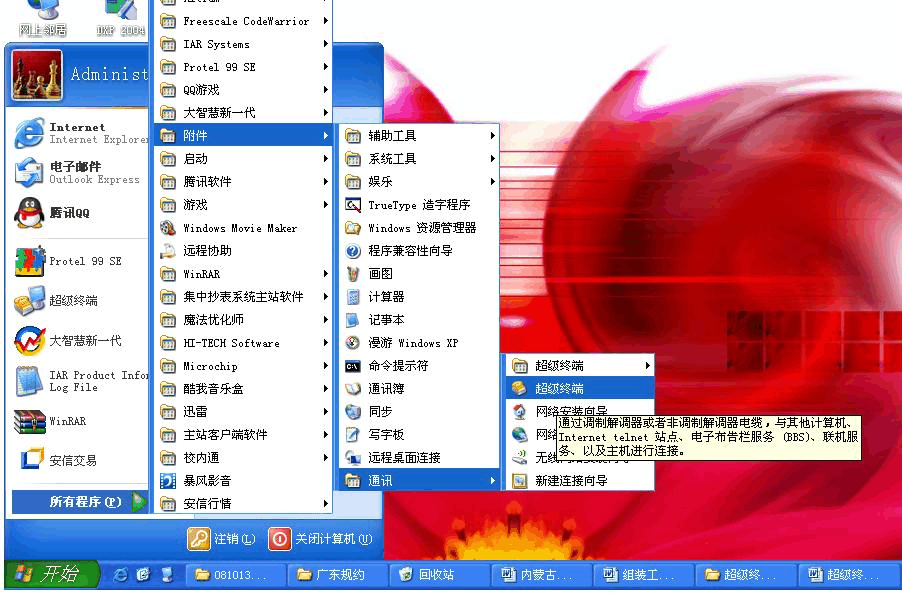Image resolution: width=902 pixels, height=593 pixels.
Task: Open 酷我音乐盒 program group
Action: [243, 389]
